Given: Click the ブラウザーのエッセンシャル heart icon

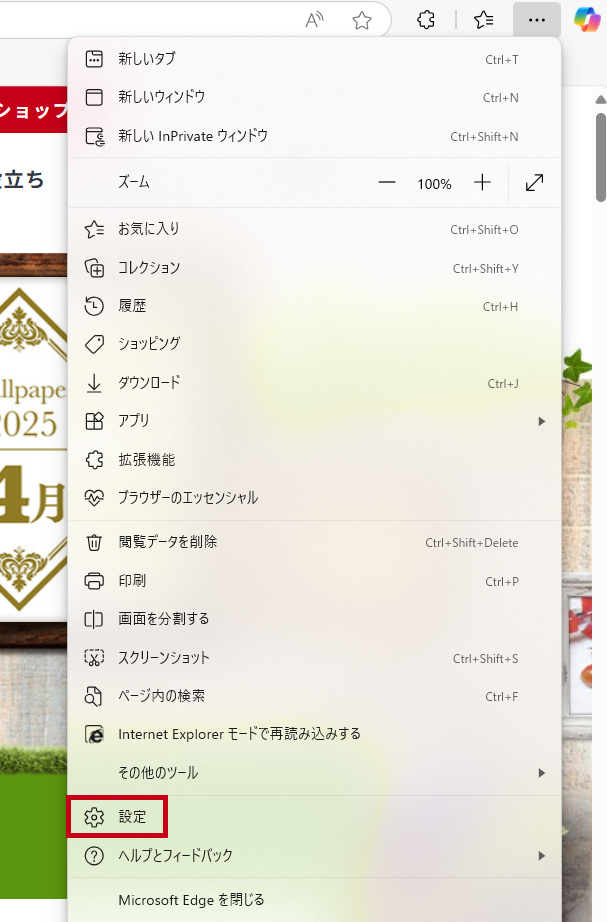Looking at the screenshot, I should coord(94,498).
